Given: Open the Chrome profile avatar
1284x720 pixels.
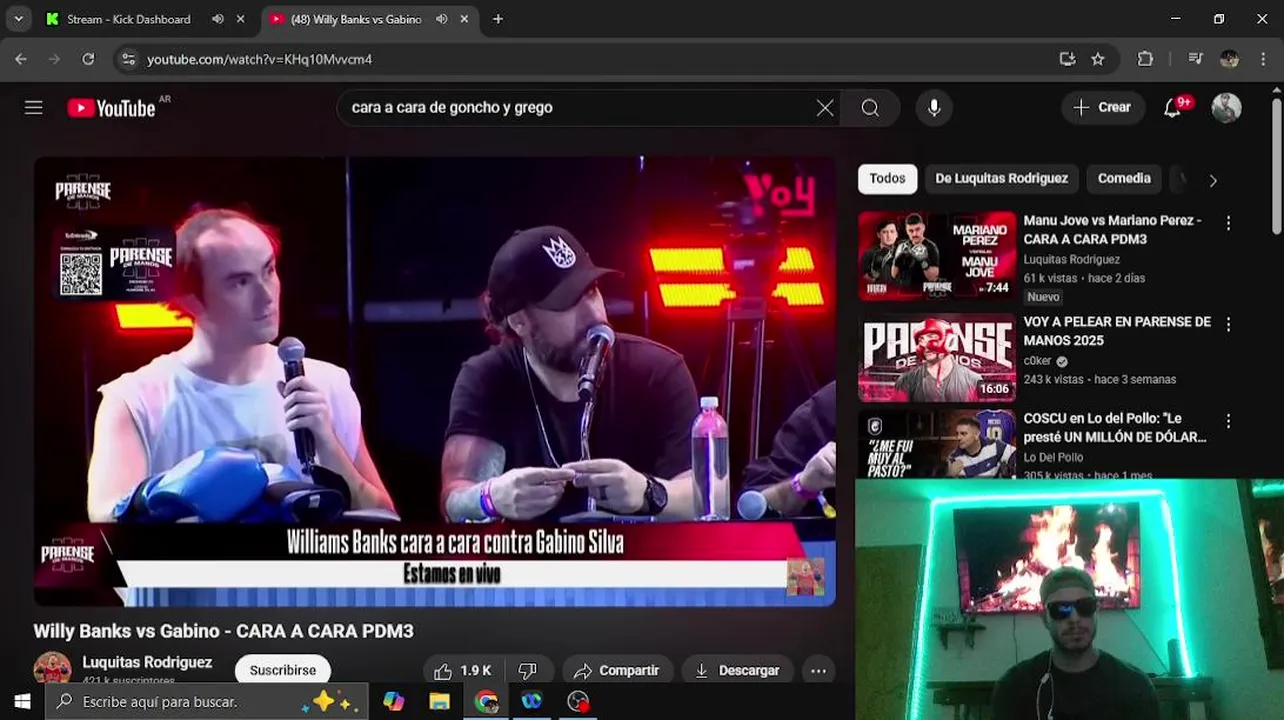Looking at the screenshot, I should [1230, 59].
